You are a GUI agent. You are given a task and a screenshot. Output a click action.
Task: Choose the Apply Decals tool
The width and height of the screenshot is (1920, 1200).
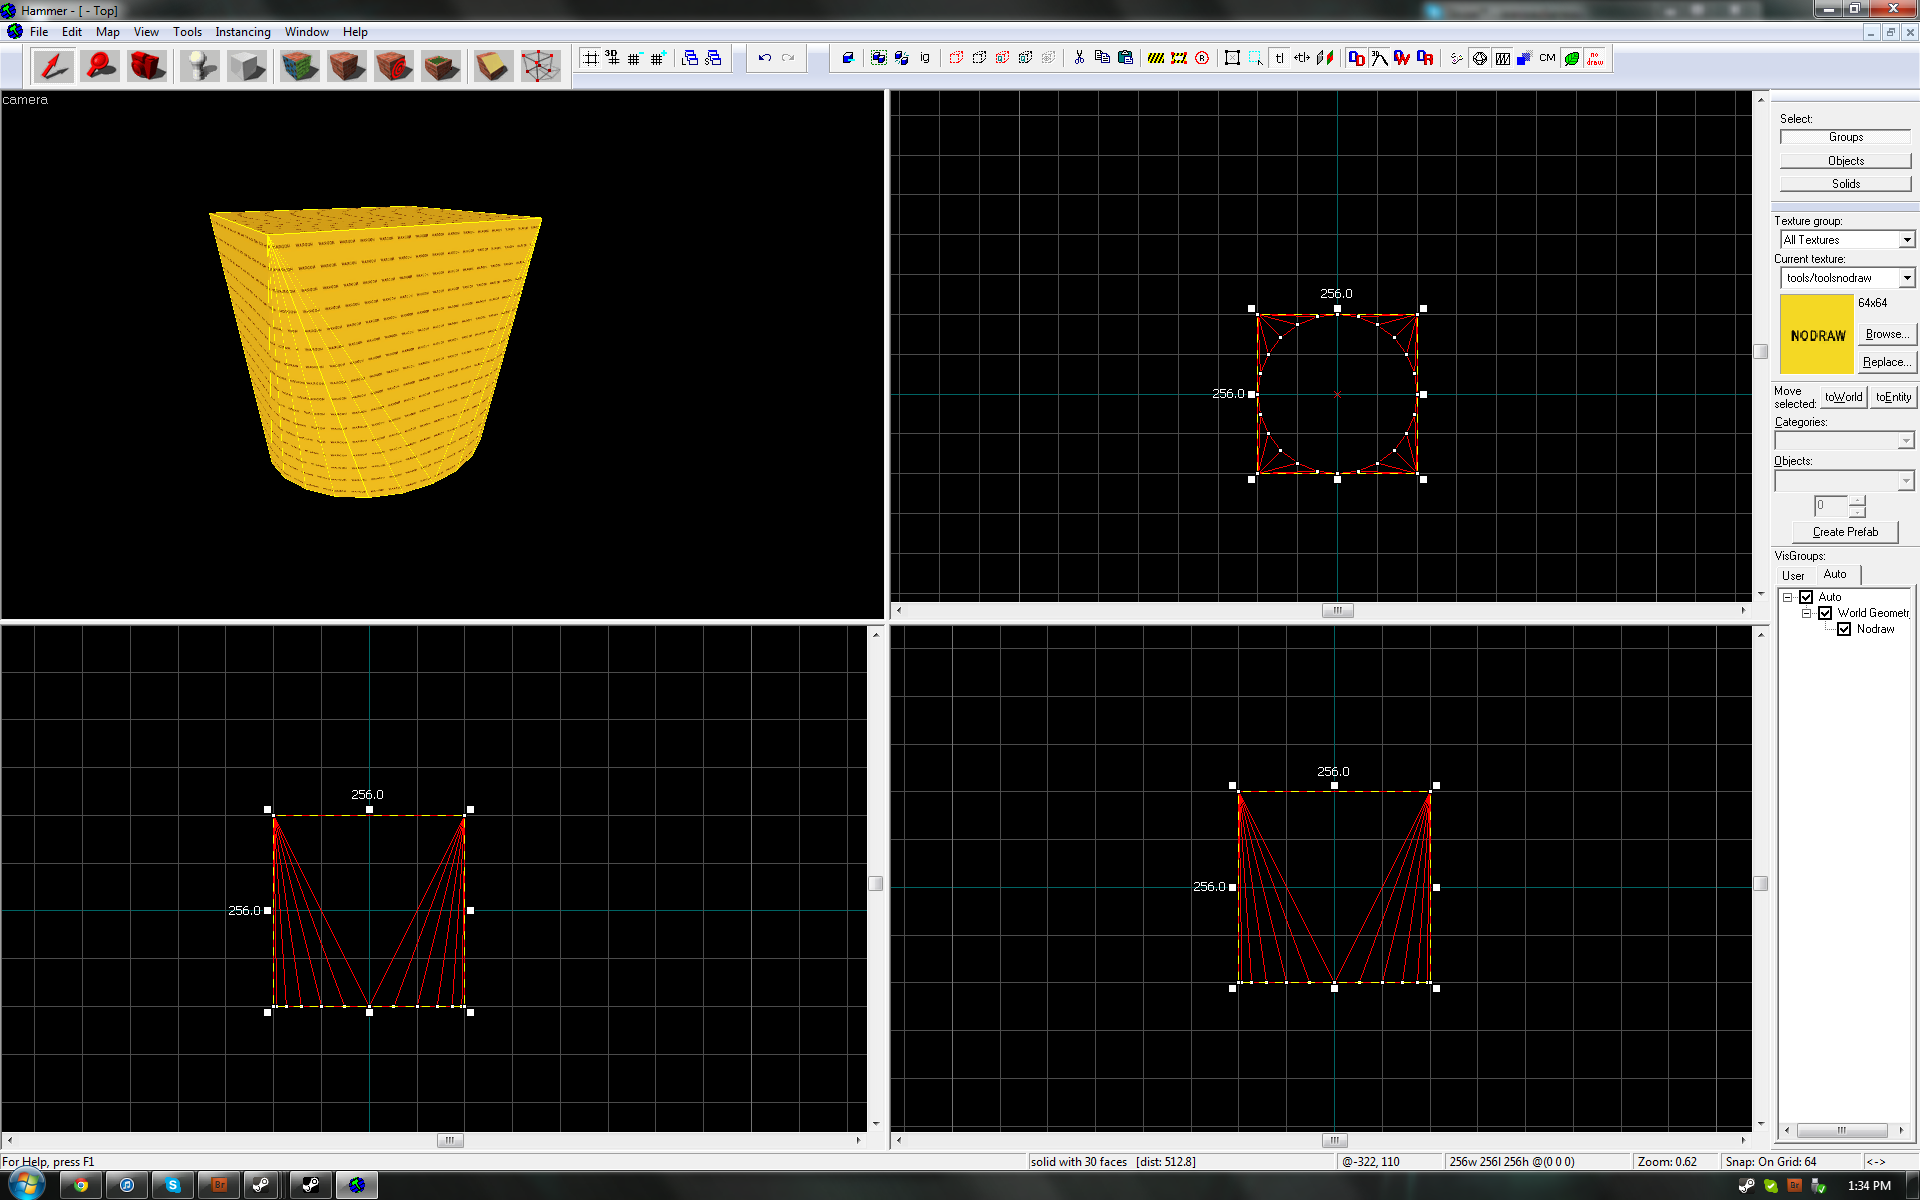pyautogui.click(x=394, y=66)
